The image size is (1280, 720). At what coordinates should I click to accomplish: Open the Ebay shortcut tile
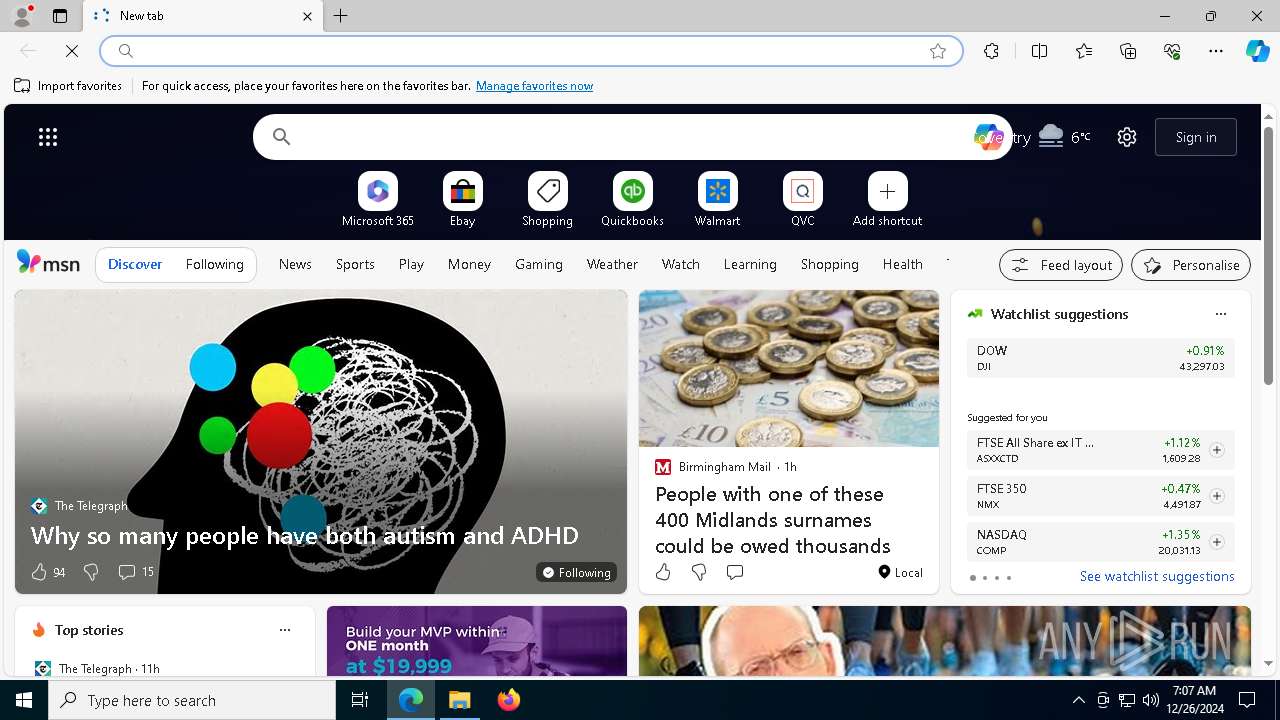[462, 199]
